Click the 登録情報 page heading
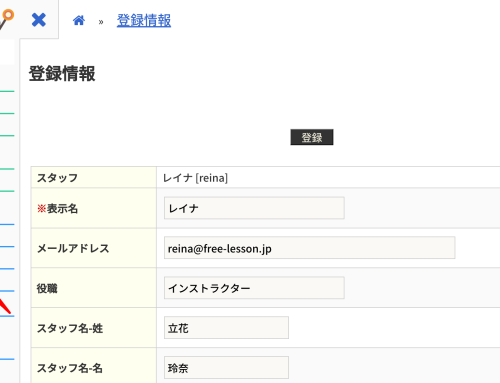Viewport: 500px width, 383px height. 62,74
